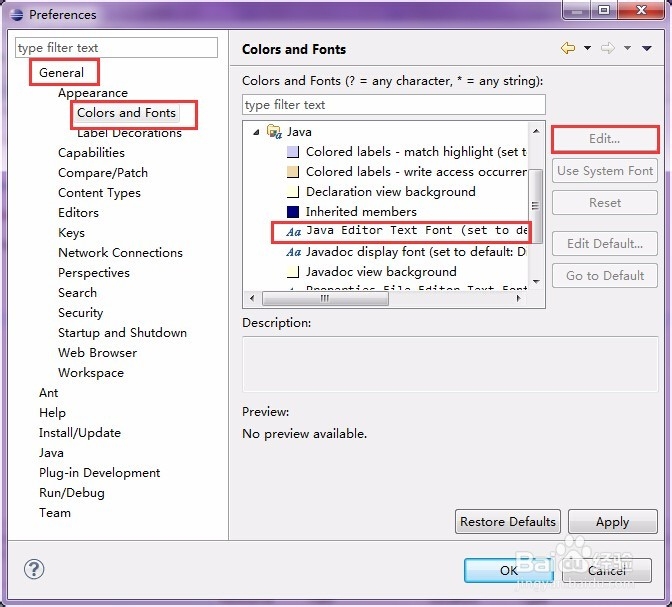Click the horizontal scroll right arrow

(519, 298)
